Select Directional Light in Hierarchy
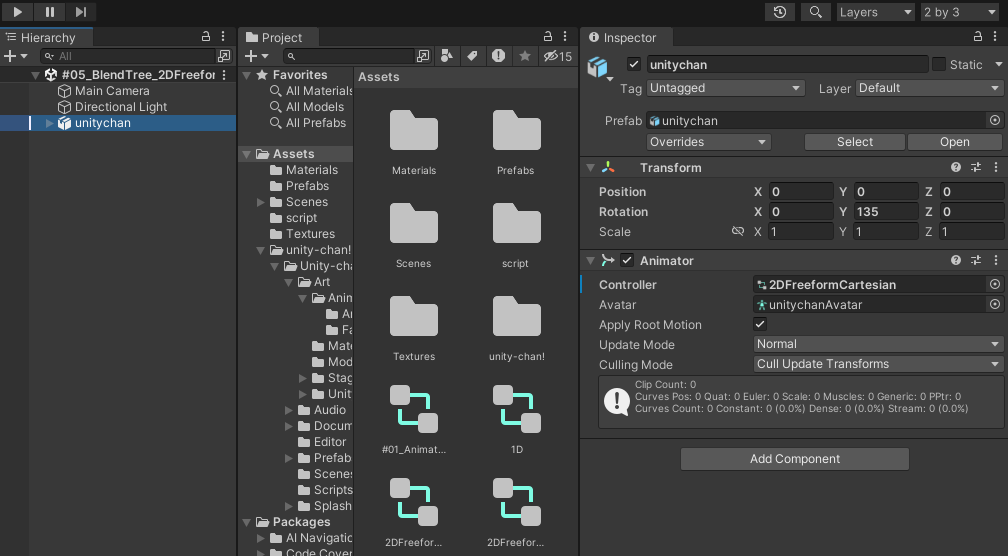This screenshot has height=556, width=1008. (x=121, y=107)
